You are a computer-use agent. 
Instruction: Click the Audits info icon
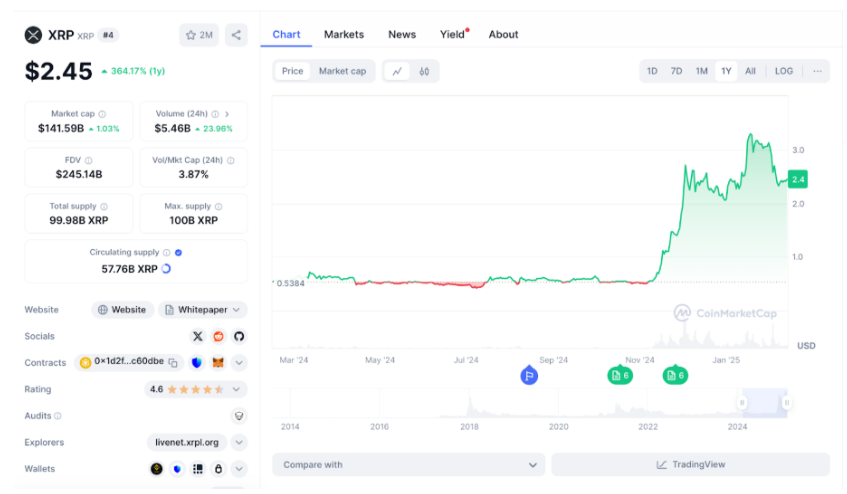[58, 416]
